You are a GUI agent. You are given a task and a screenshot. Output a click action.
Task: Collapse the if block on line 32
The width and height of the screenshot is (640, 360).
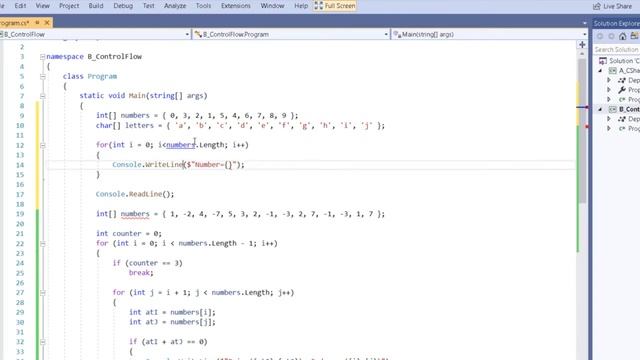(x=42, y=342)
